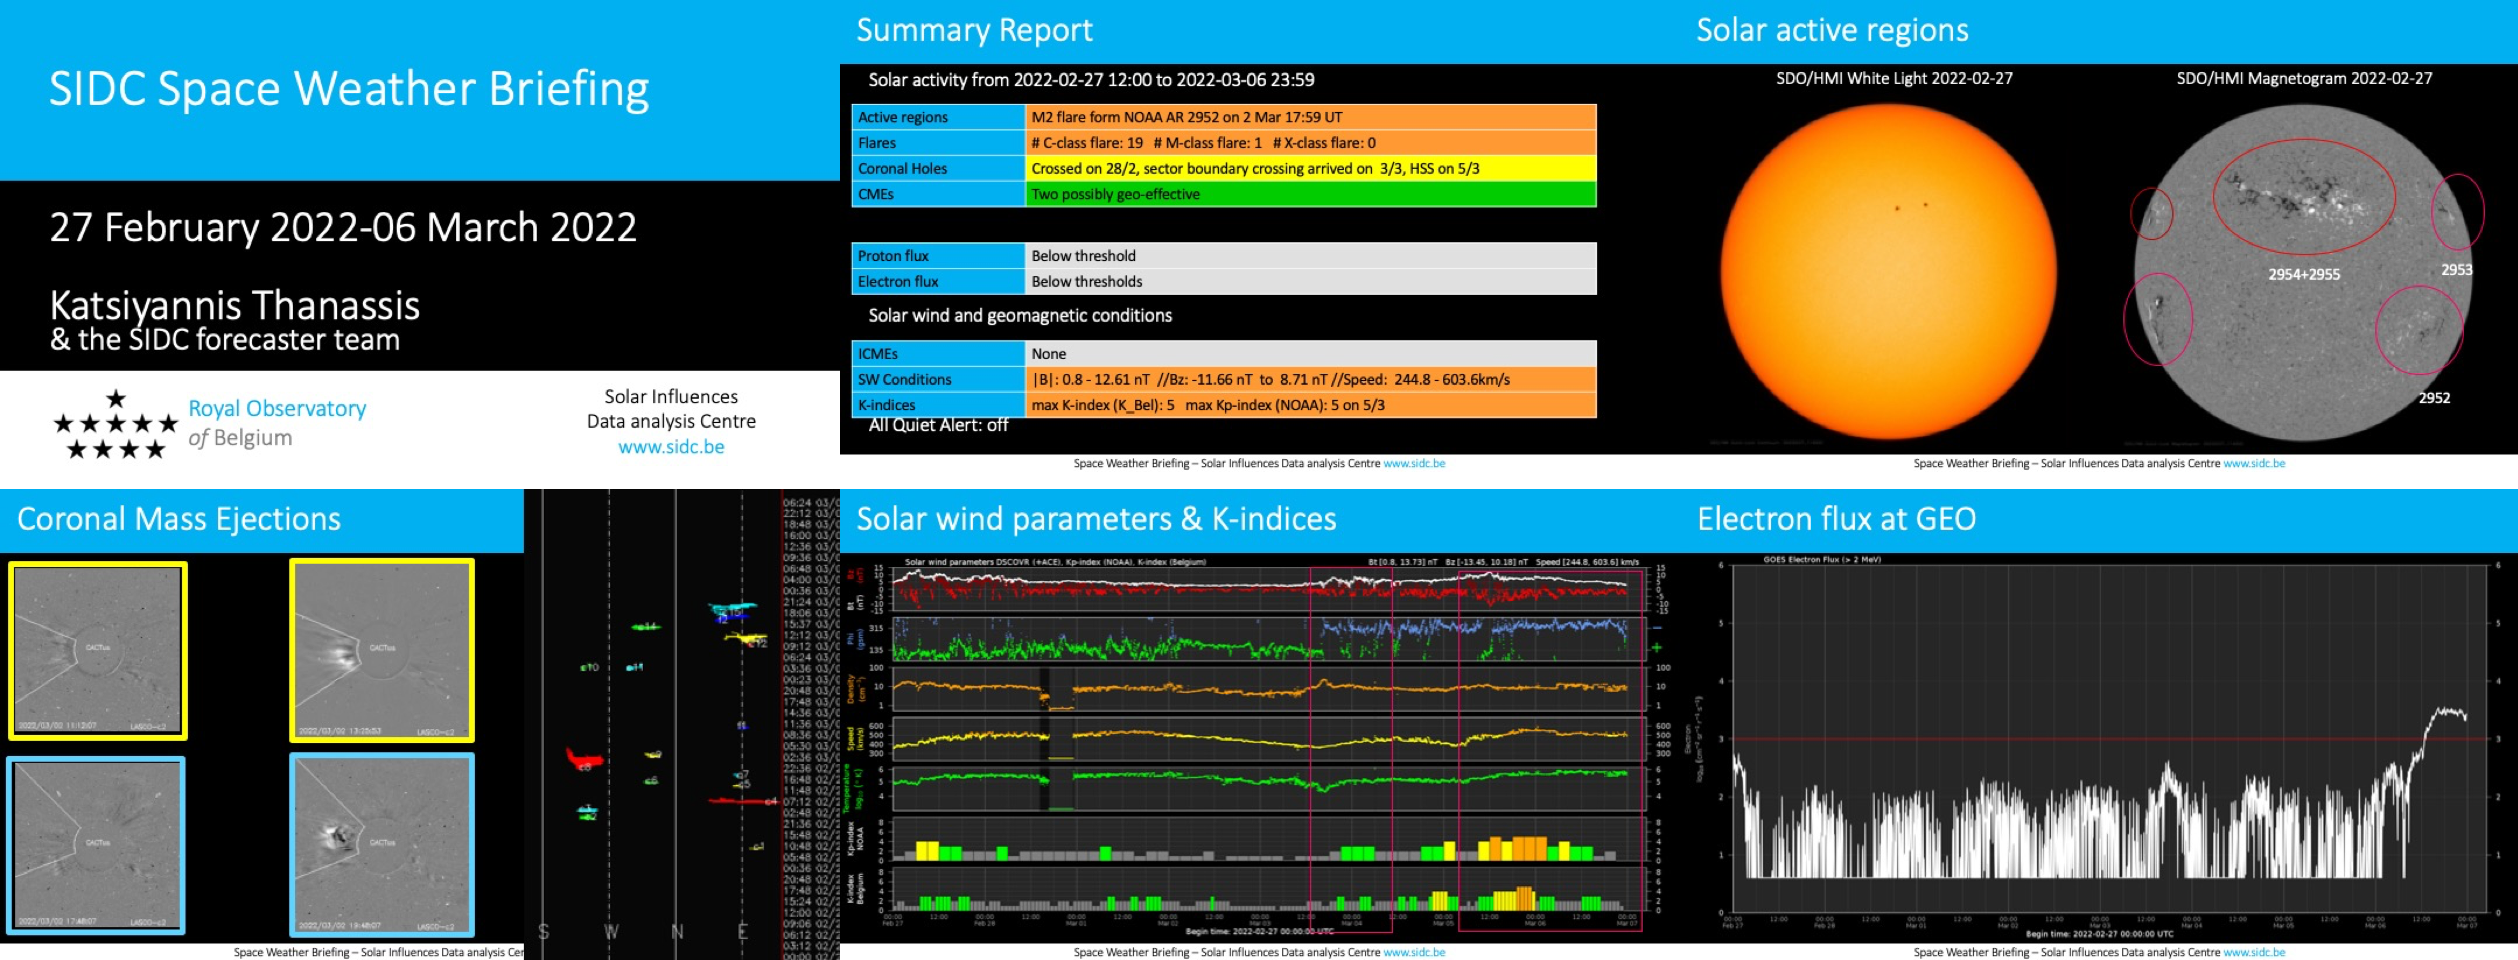Viewport: 2518px width, 960px height.
Task: Open www.sidc.be link under Solar wind slide
Action: click(x=1414, y=952)
